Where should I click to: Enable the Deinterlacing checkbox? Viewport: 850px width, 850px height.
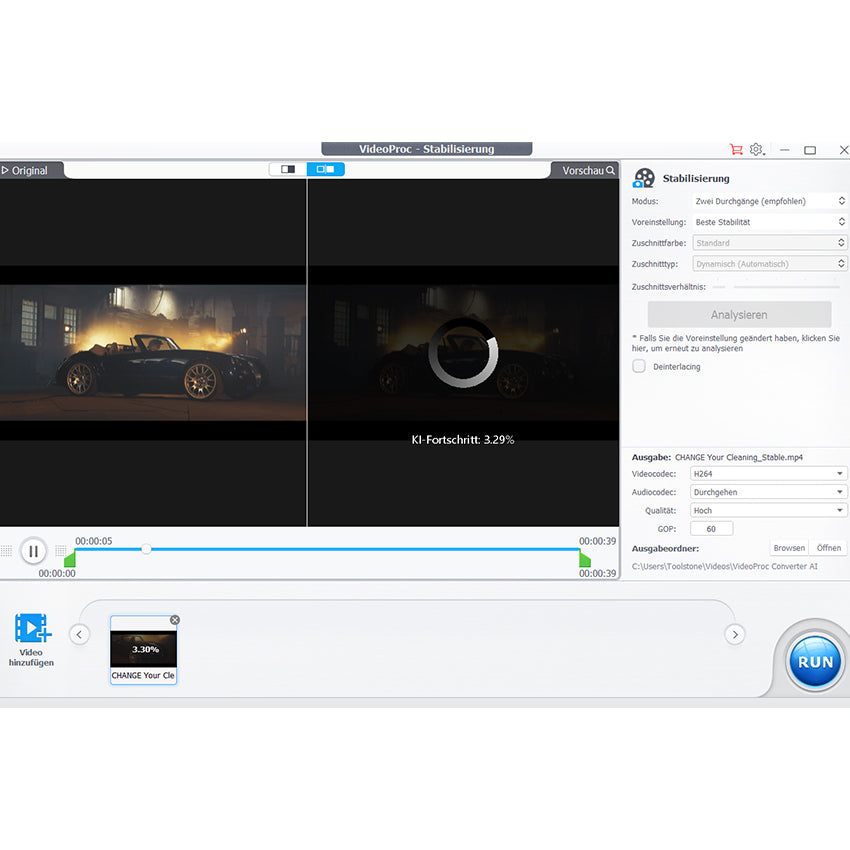coord(638,367)
